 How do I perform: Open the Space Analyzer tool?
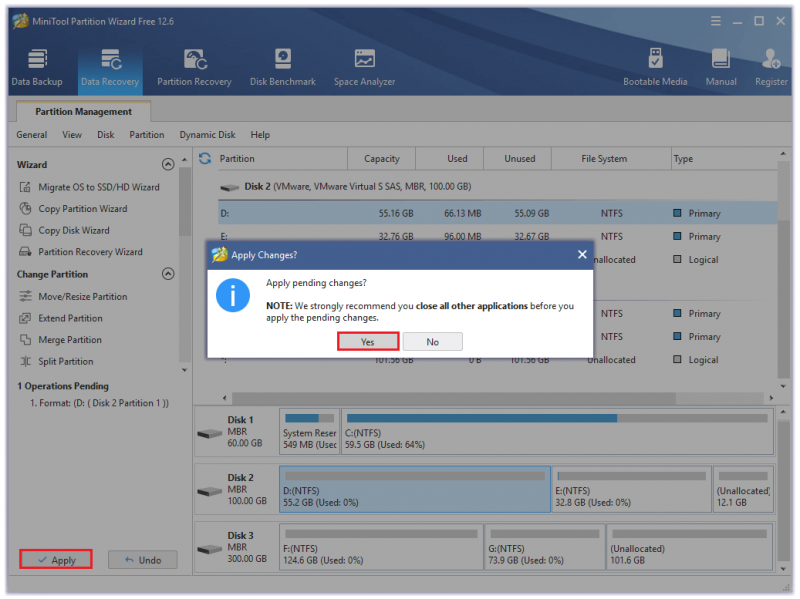tap(364, 67)
